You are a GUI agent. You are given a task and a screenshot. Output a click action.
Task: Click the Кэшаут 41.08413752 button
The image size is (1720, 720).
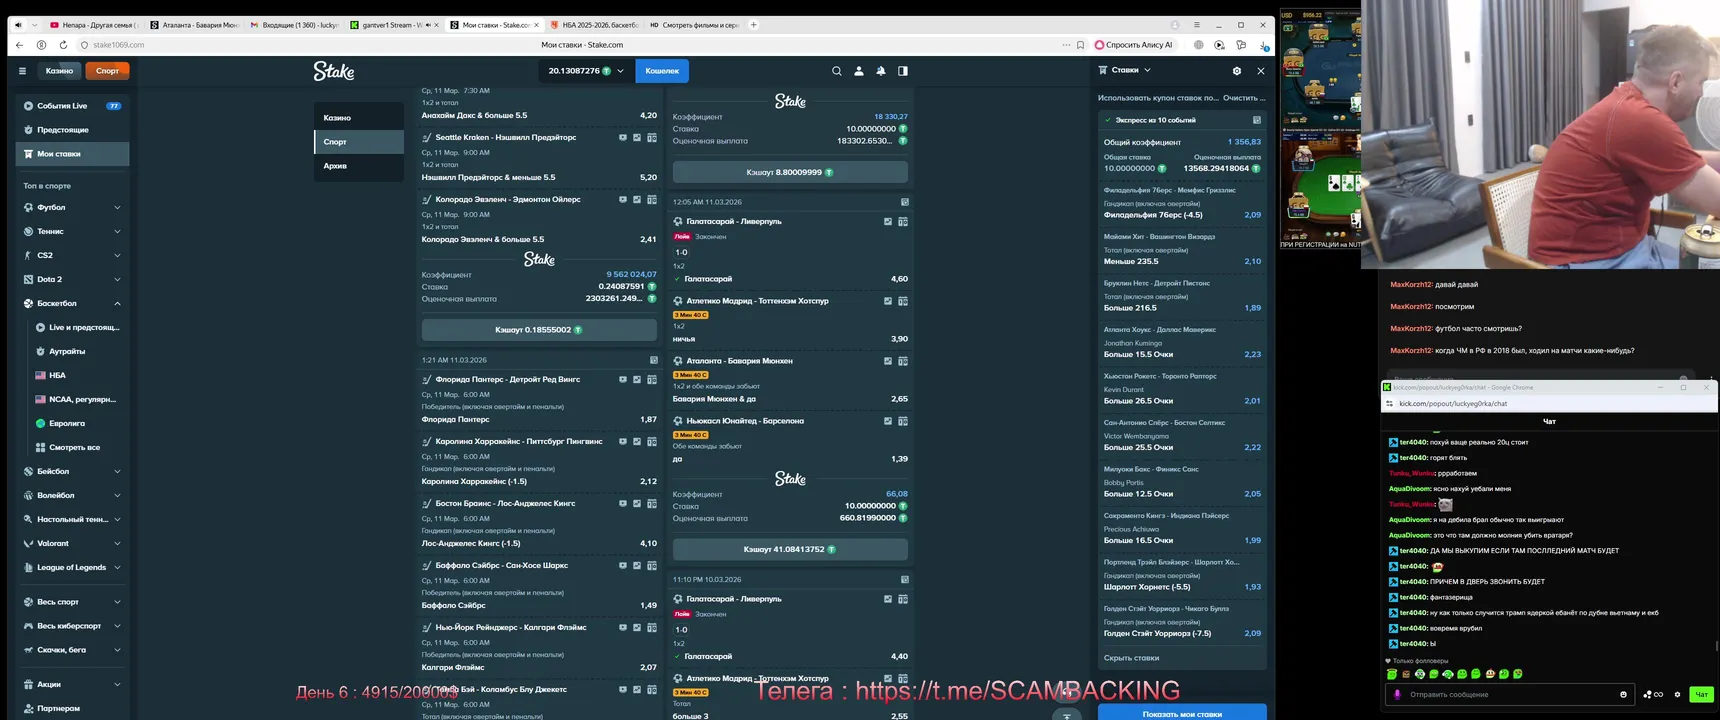pos(790,549)
